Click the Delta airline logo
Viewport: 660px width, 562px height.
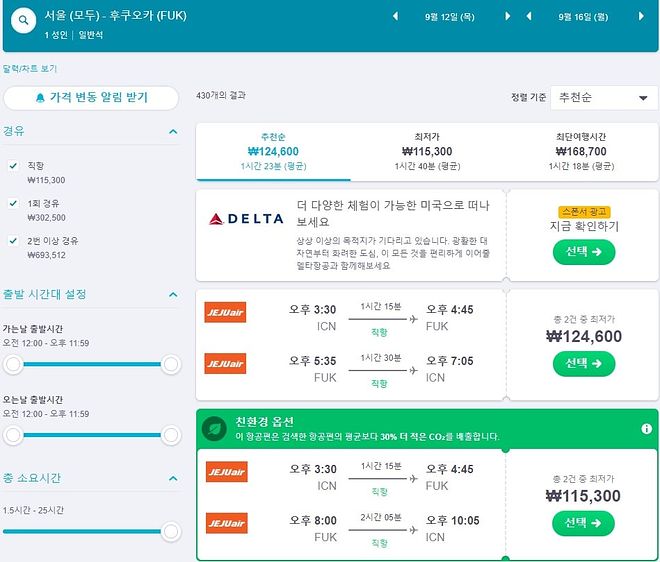coord(246,219)
